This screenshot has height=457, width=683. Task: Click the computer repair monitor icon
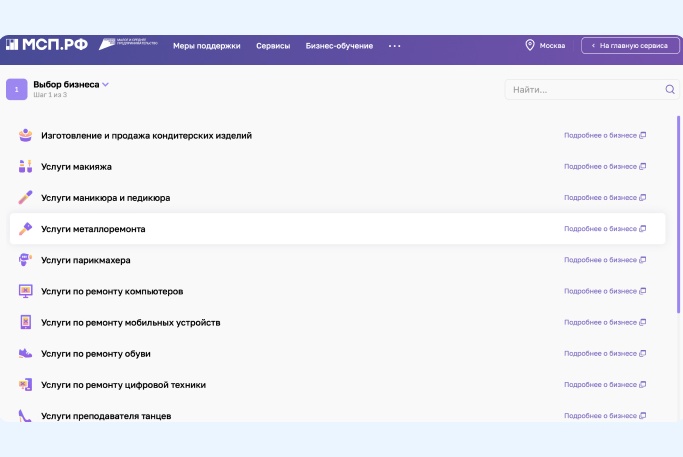click(x=26, y=291)
